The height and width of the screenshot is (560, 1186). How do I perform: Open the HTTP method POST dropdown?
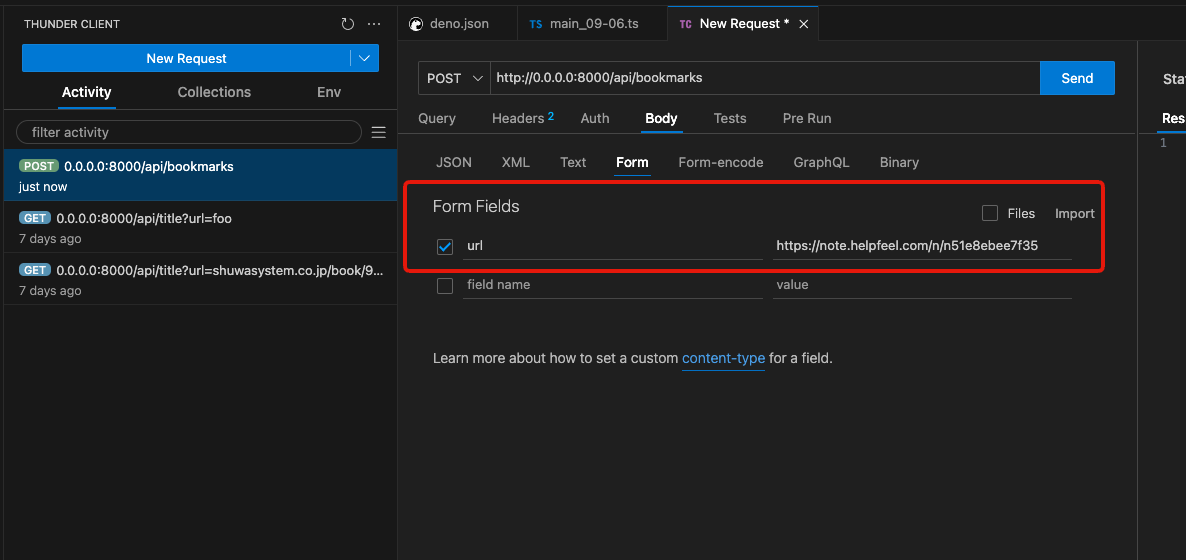454,78
